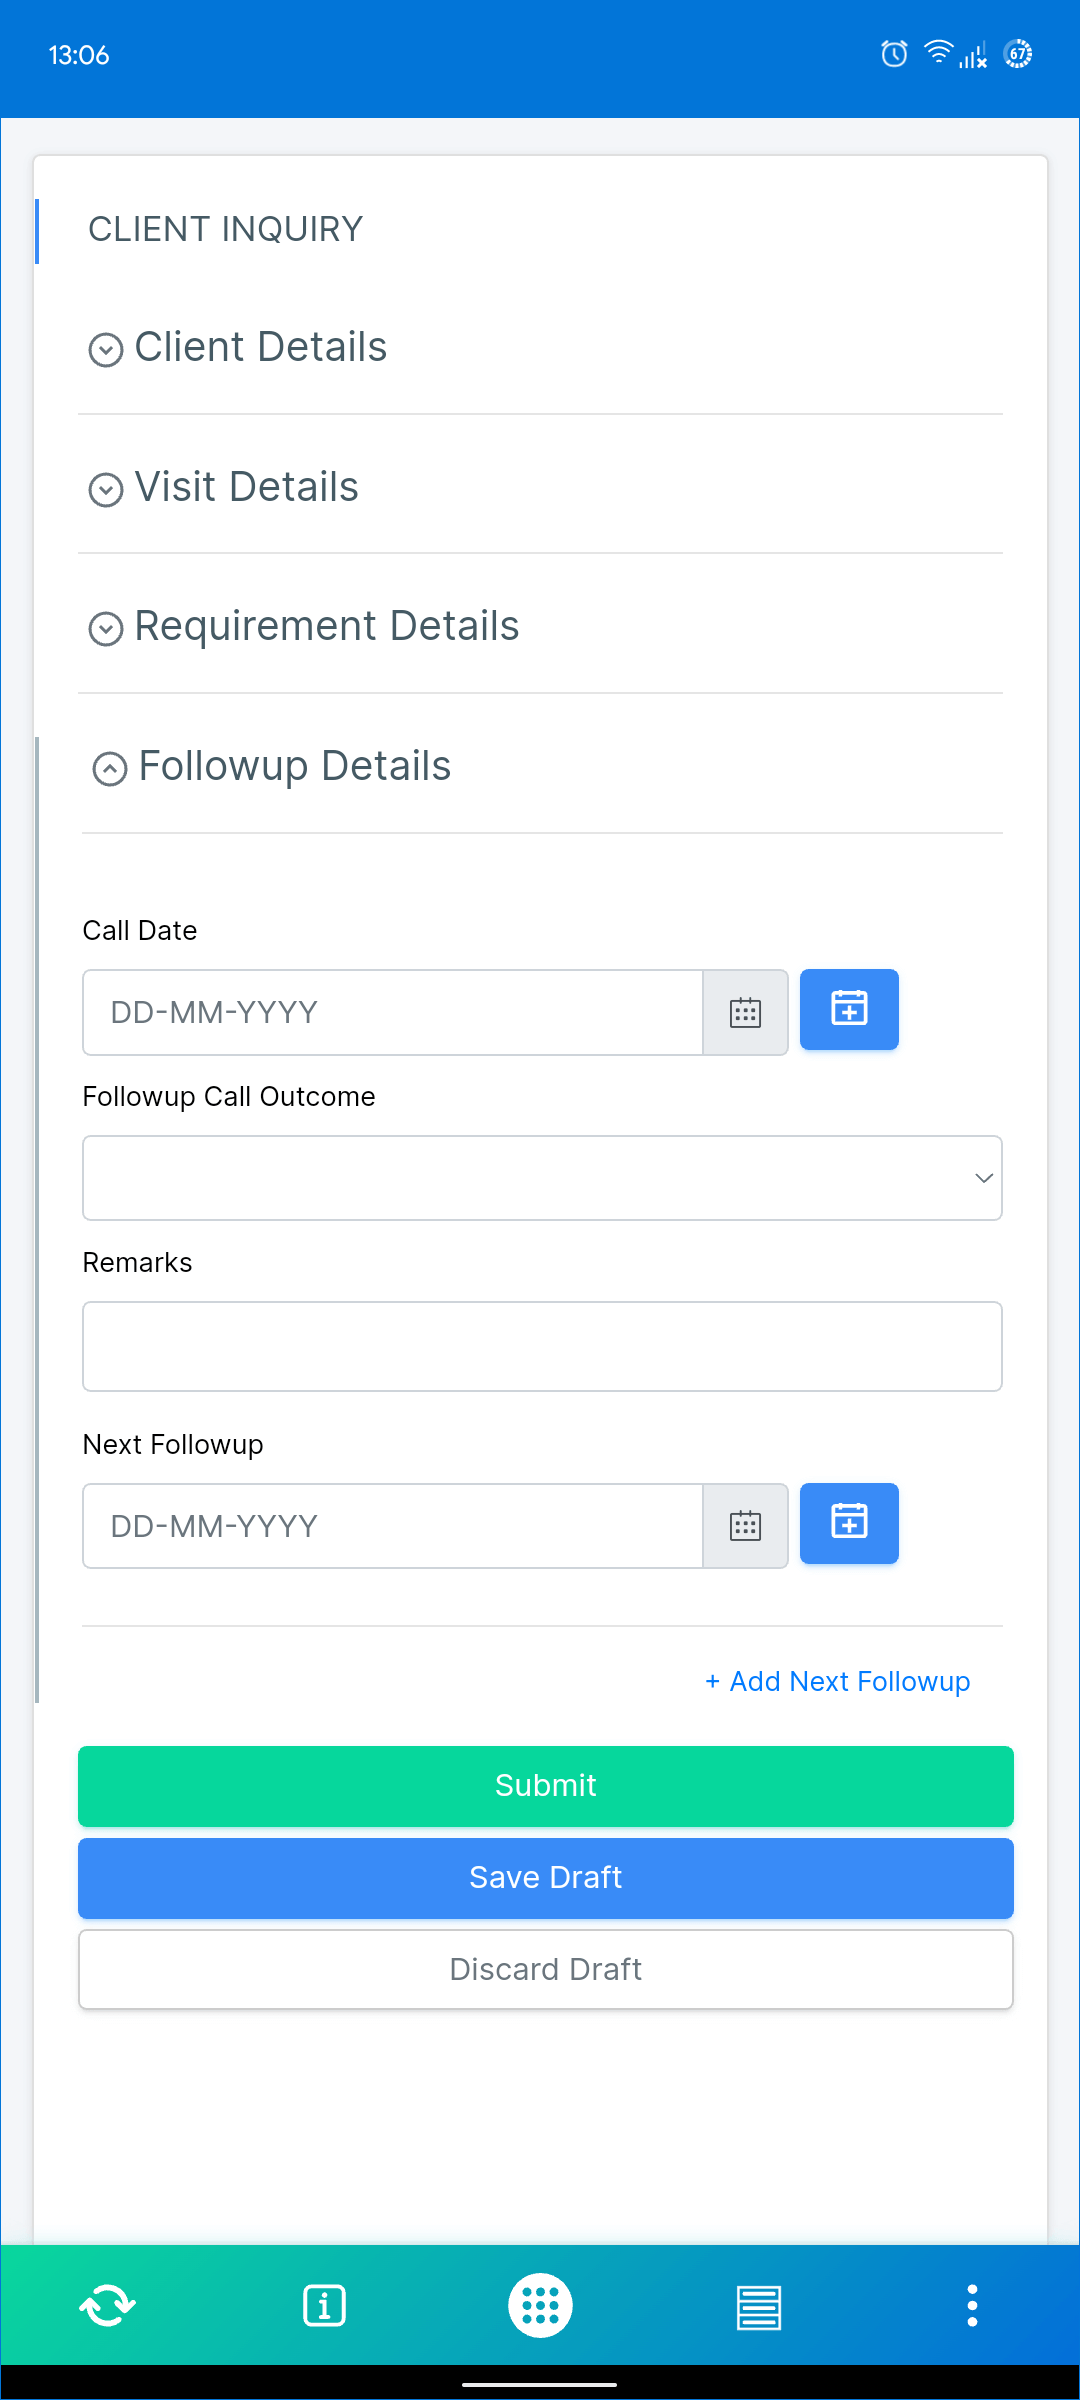Tap the Call Date input field
The height and width of the screenshot is (2400, 1080).
(392, 1013)
